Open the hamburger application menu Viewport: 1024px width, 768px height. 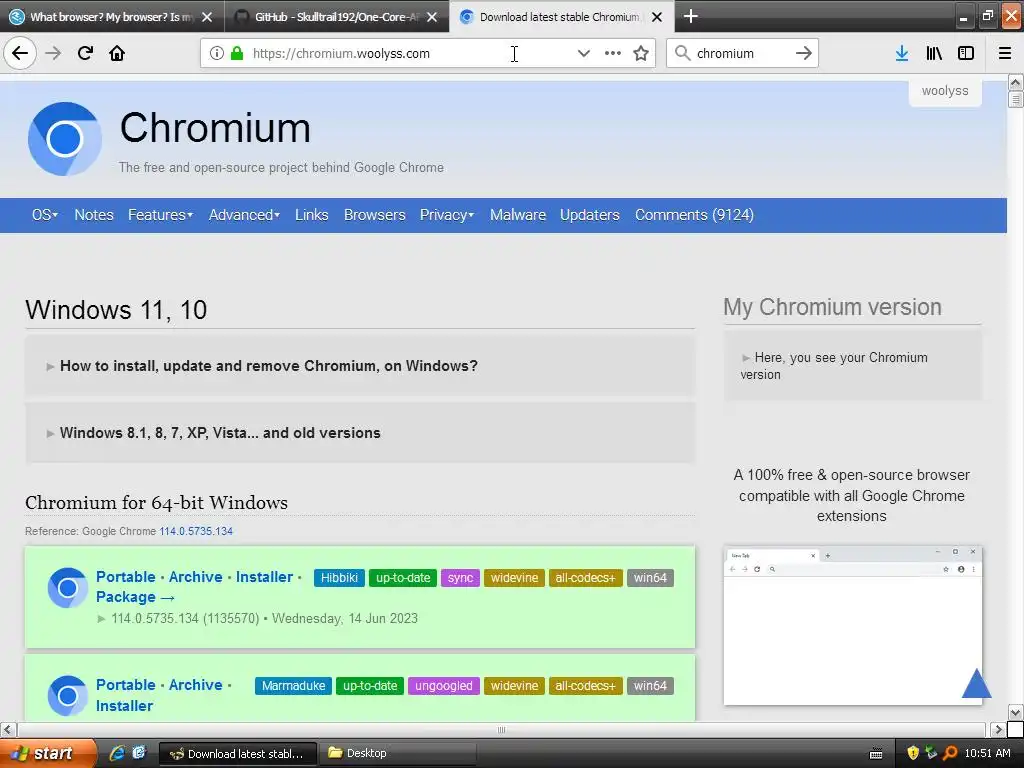(1005, 53)
